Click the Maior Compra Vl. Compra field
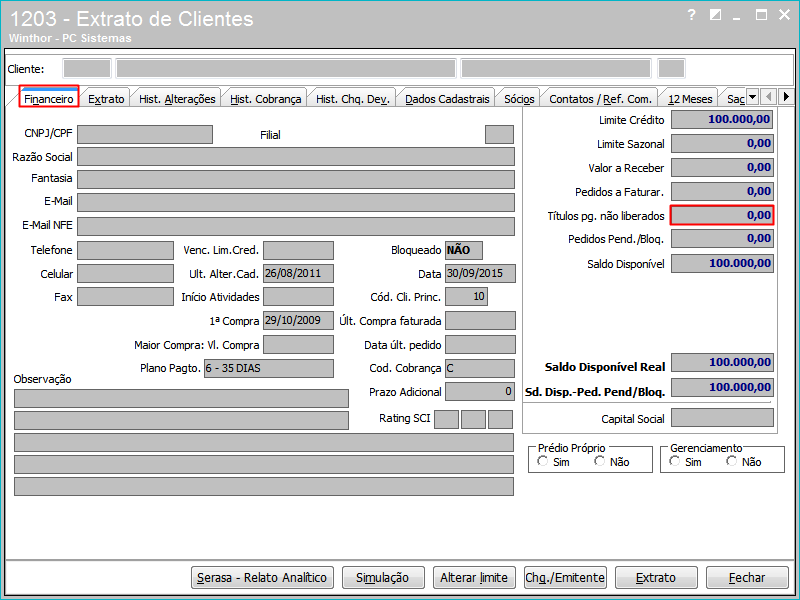 tap(298, 344)
